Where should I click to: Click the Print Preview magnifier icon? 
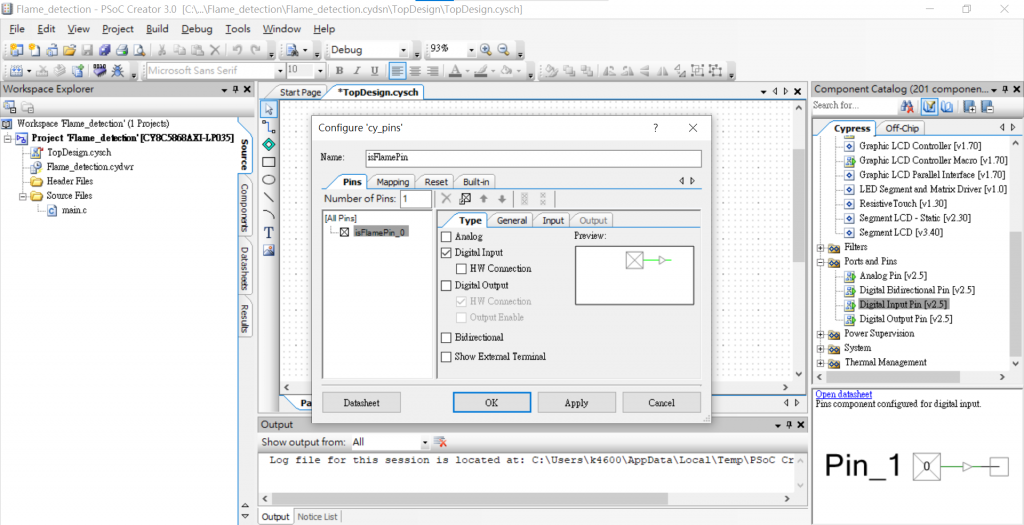click(x=138, y=50)
